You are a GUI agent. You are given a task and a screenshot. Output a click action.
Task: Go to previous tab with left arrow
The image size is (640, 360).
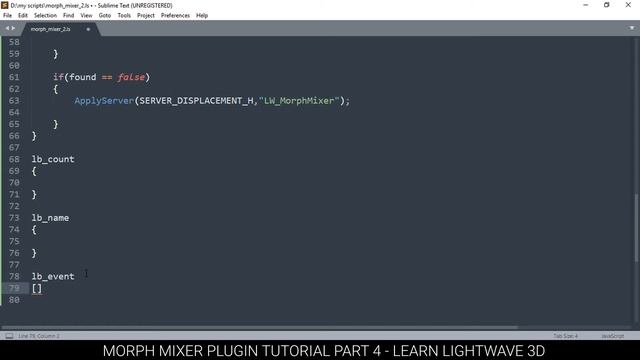[x=7, y=28]
